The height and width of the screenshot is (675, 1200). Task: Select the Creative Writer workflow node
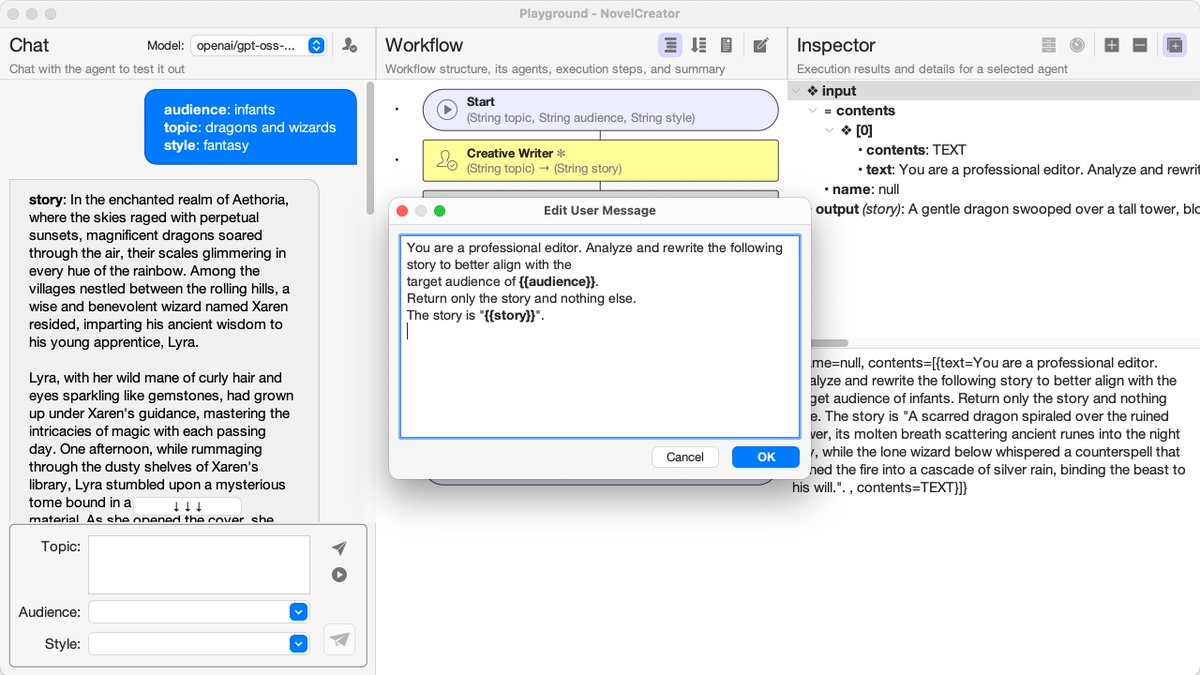click(x=600, y=161)
